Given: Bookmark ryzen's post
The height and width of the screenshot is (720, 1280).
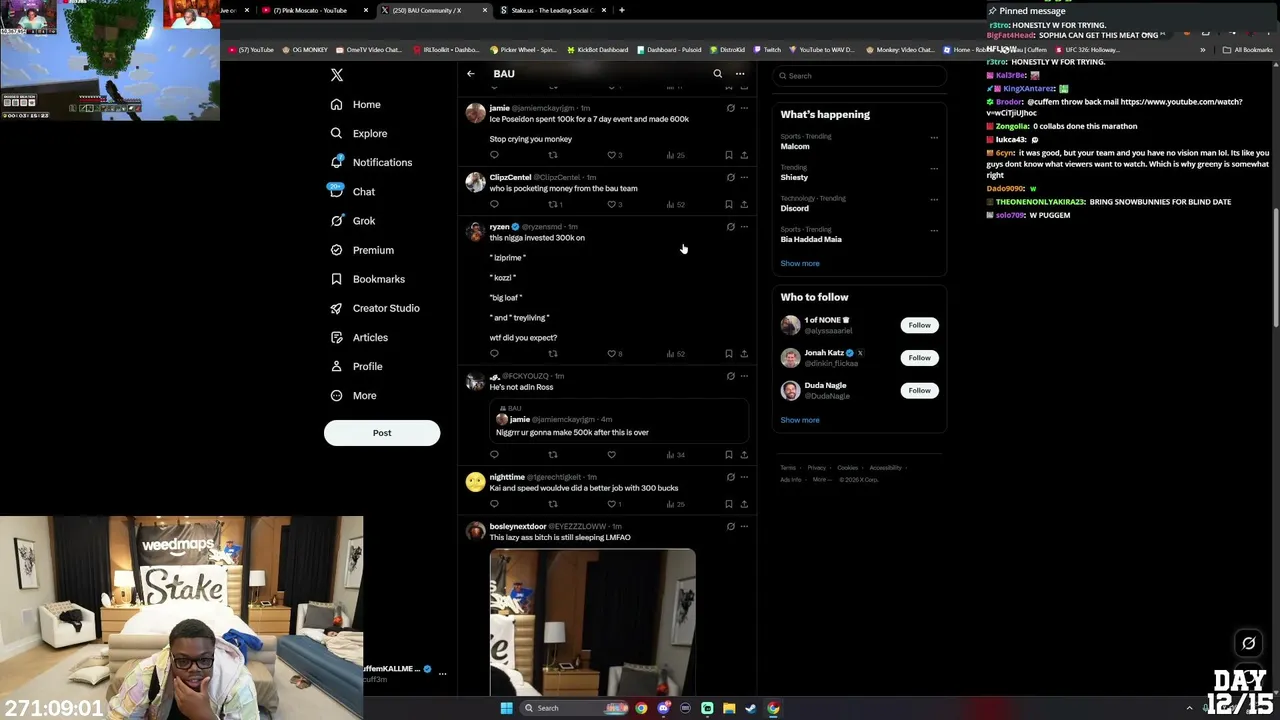Looking at the screenshot, I should pos(729,353).
